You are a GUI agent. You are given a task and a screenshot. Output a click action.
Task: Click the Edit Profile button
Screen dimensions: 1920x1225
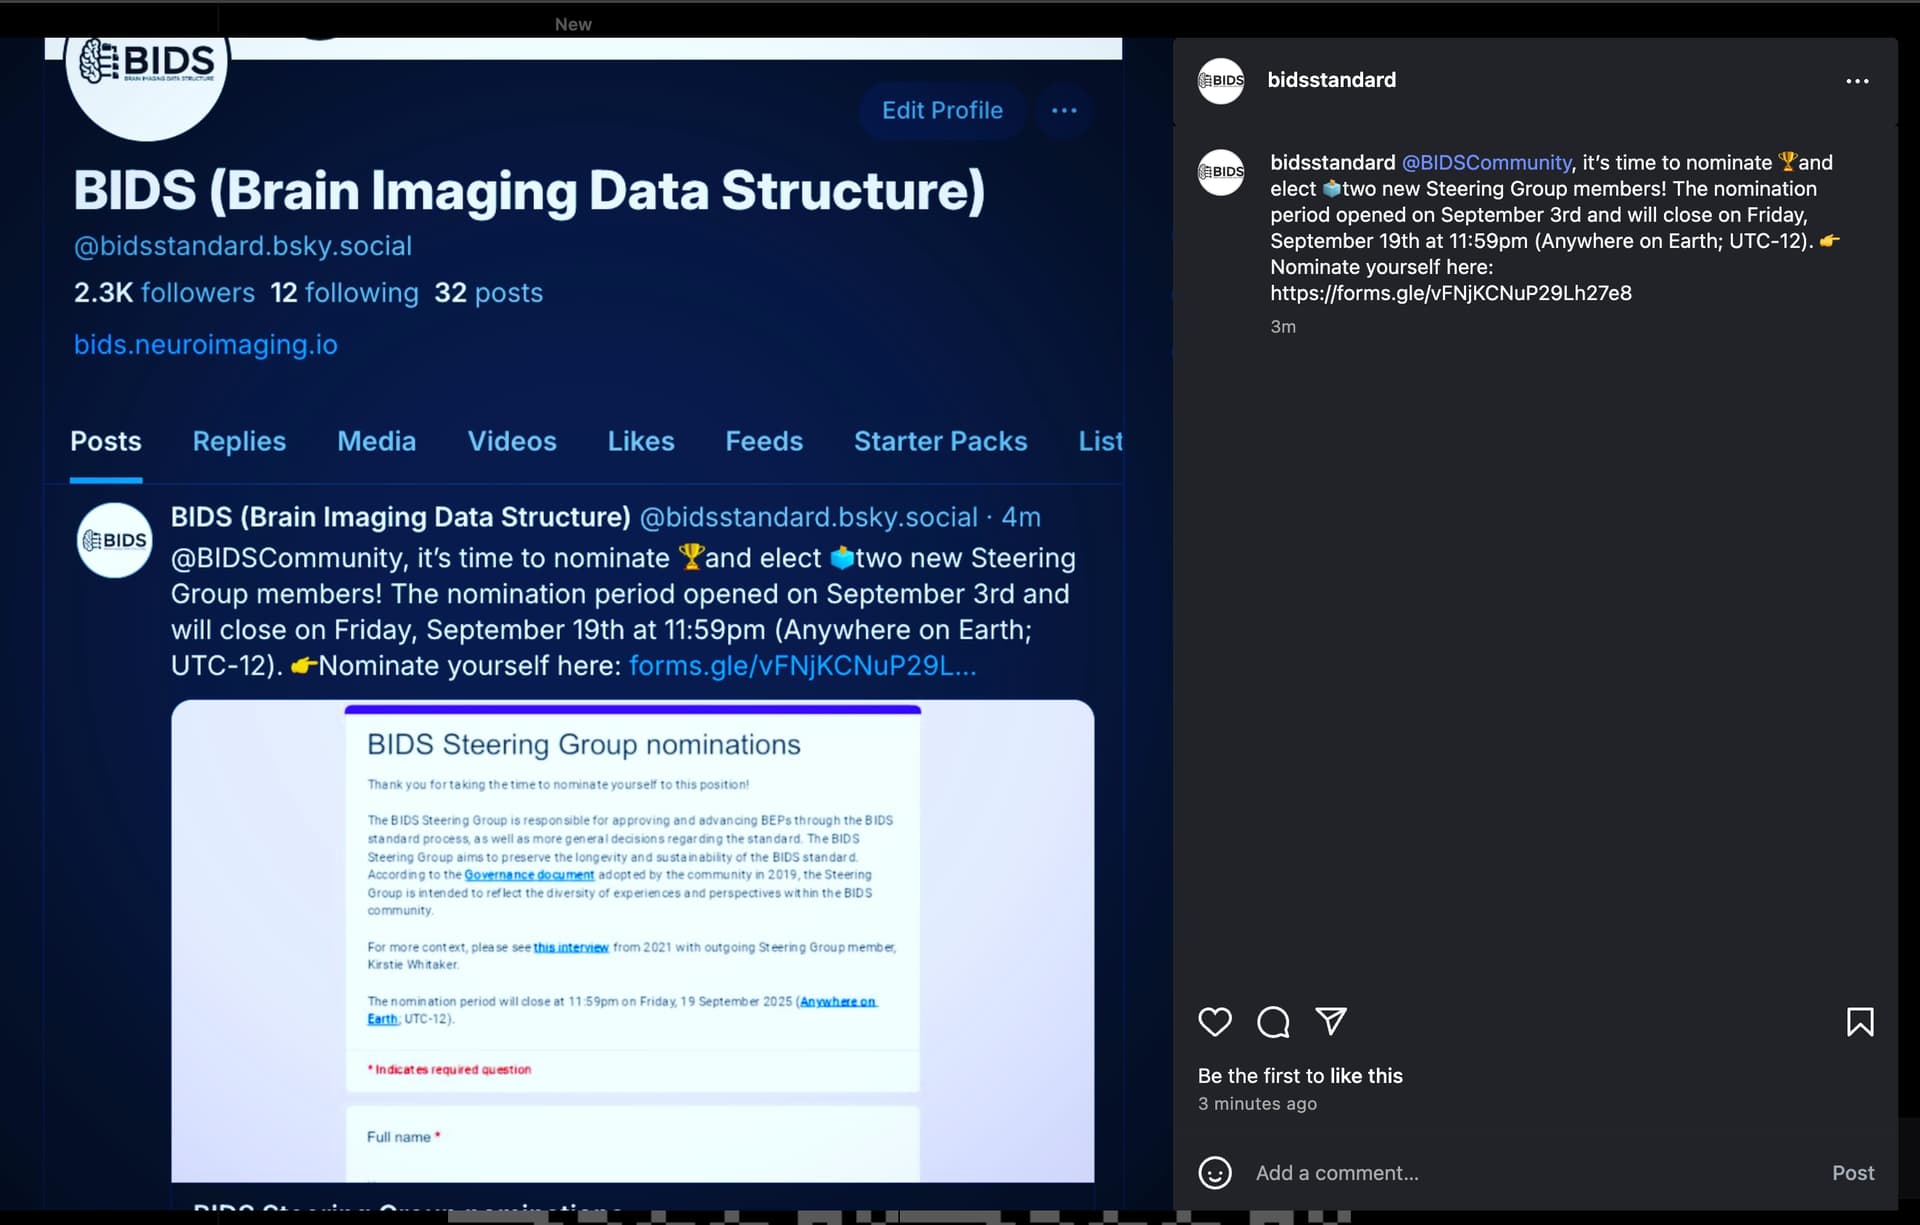coord(942,110)
